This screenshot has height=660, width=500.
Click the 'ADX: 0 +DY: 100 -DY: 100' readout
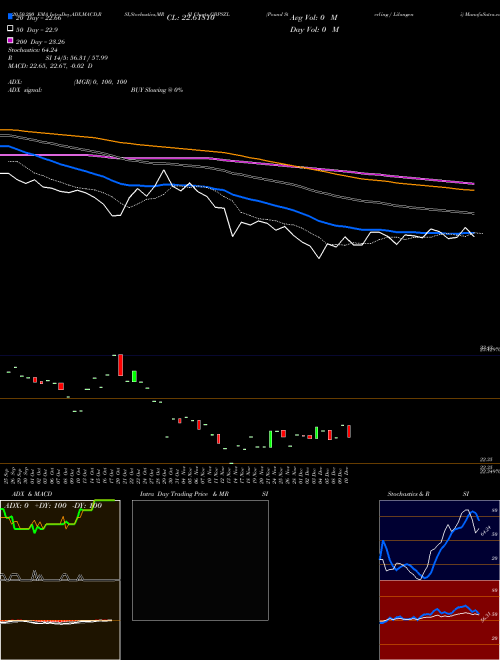point(51,505)
